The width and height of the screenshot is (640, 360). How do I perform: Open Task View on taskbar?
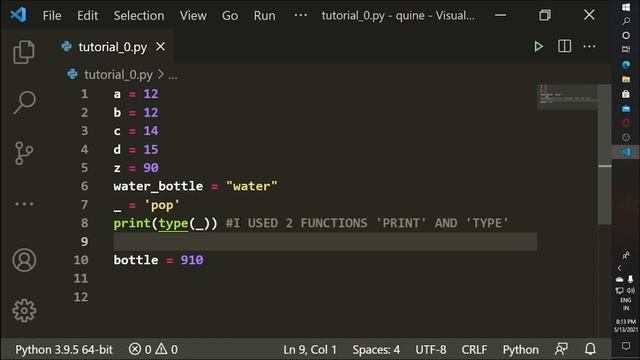point(626,49)
